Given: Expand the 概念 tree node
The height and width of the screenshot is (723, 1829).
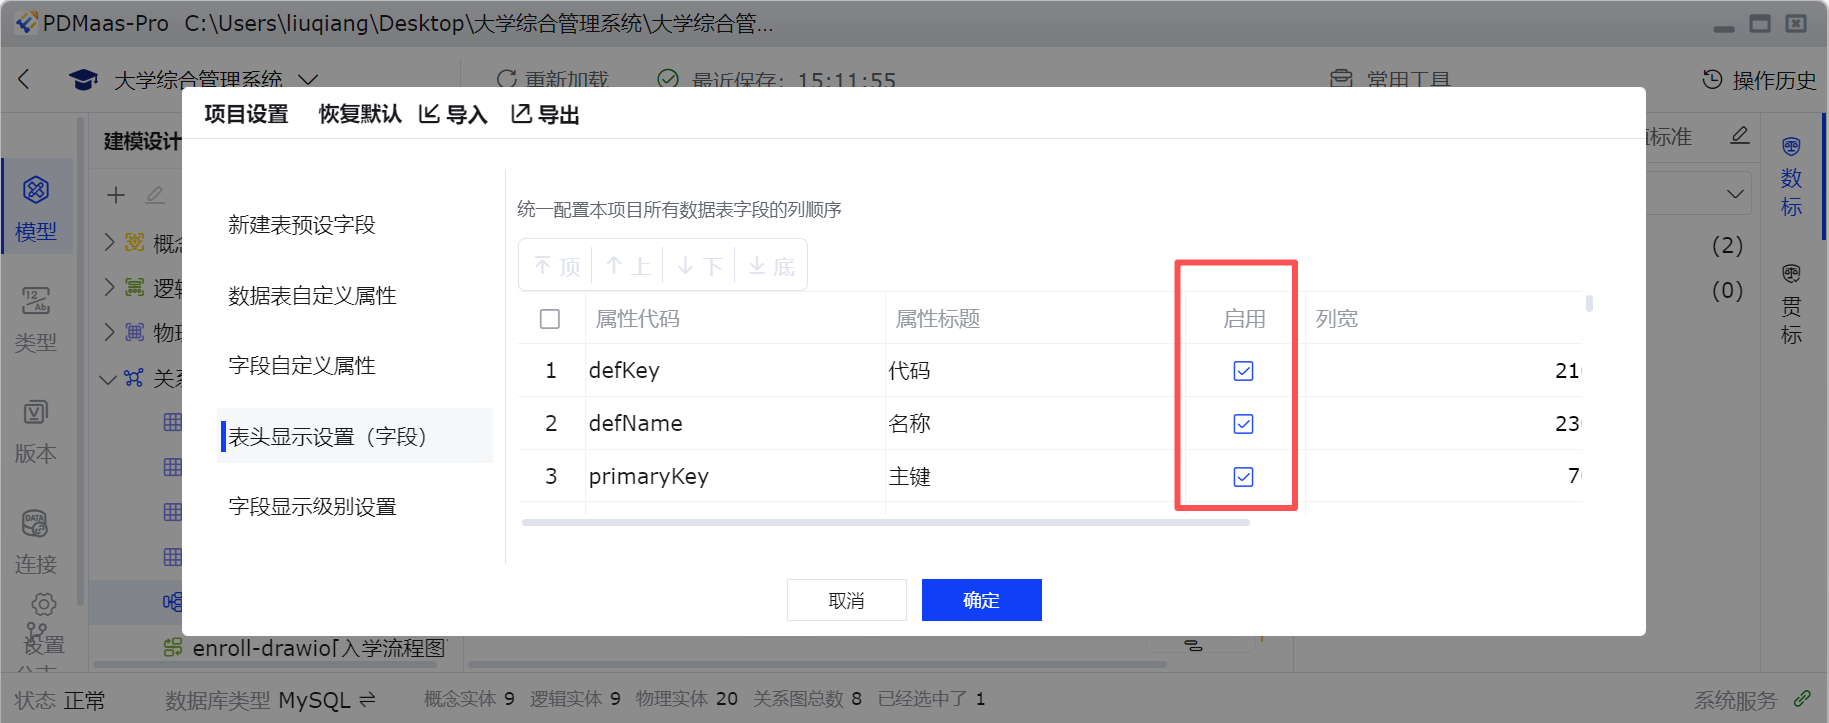Looking at the screenshot, I should pyautogui.click(x=110, y=242).
